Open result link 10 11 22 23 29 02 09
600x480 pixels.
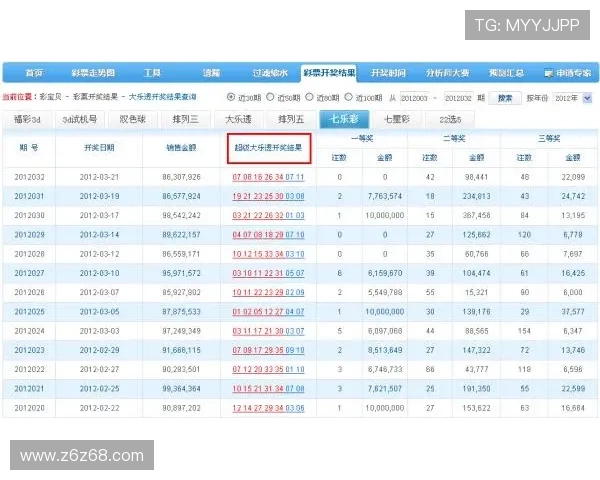(268, 293)
